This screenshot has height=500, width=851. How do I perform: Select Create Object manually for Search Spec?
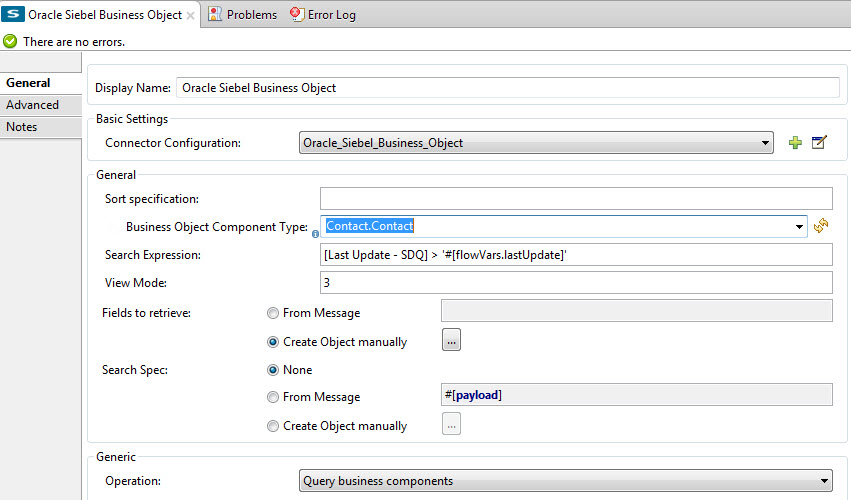273,426
